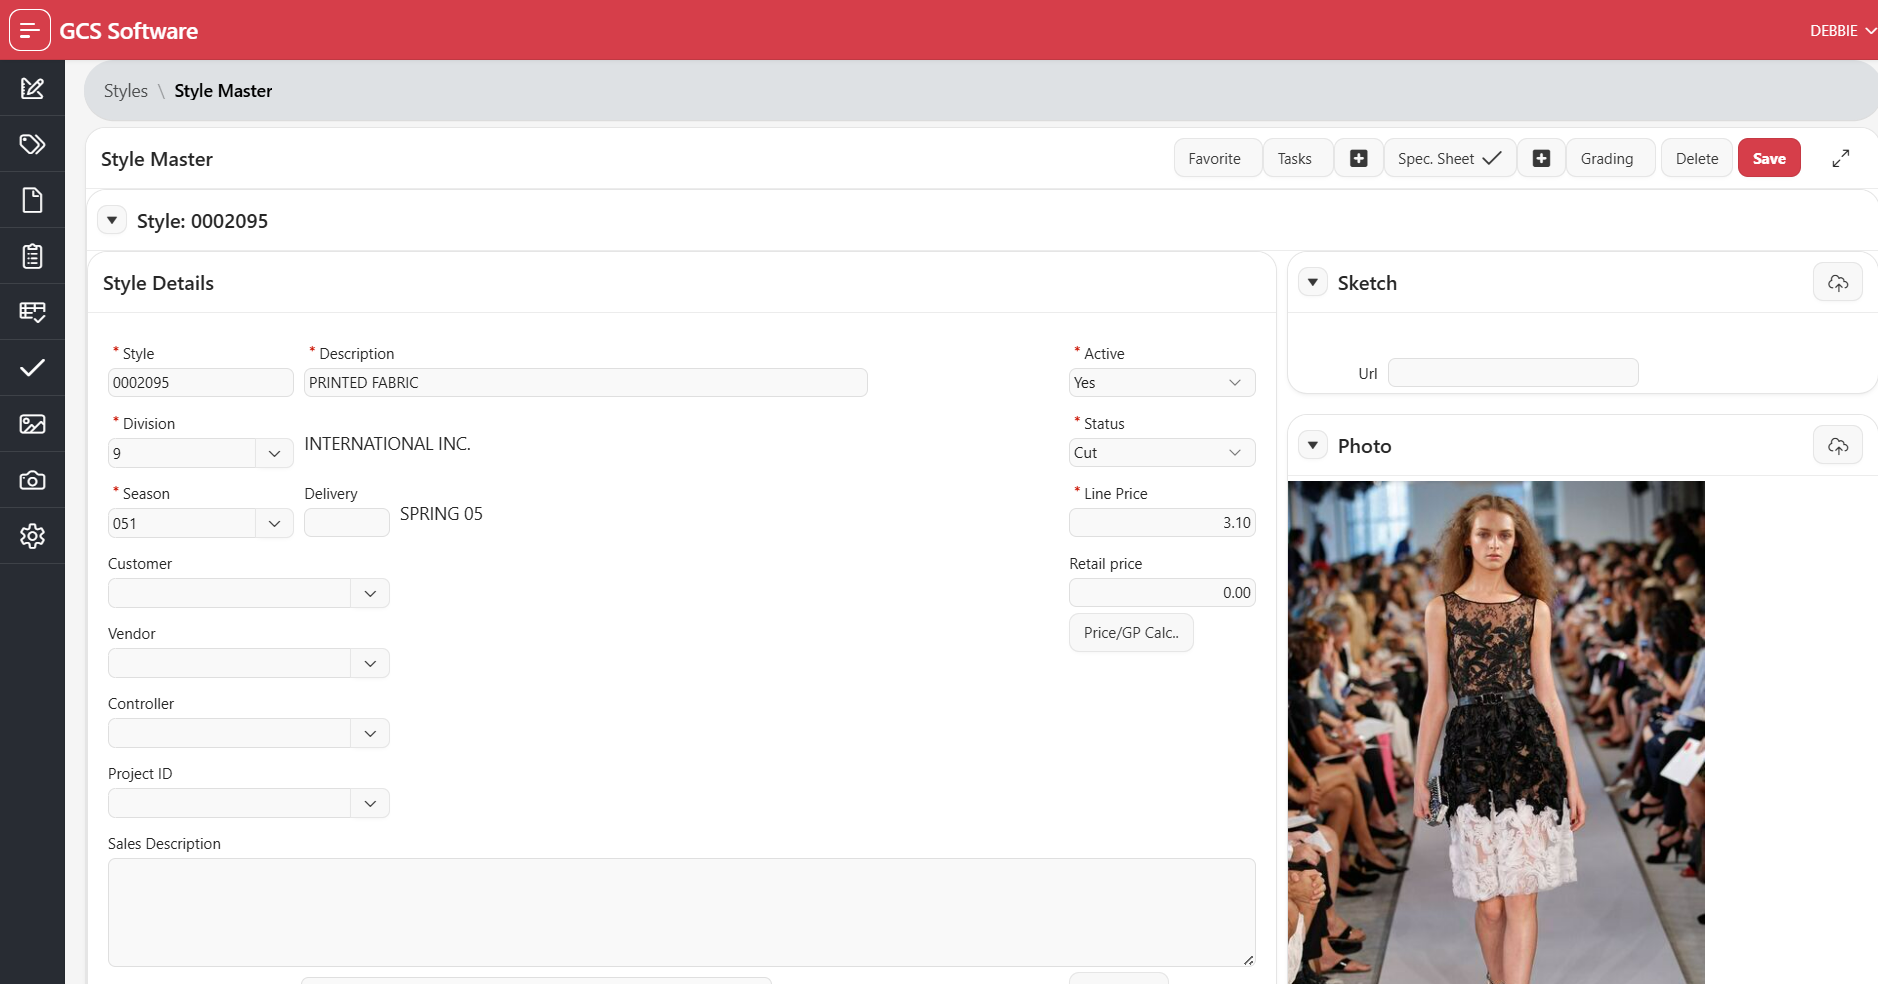The image size is (1878, 984).
Task: Open the Active dropdown set to Yes
Action: point(1162,383)
